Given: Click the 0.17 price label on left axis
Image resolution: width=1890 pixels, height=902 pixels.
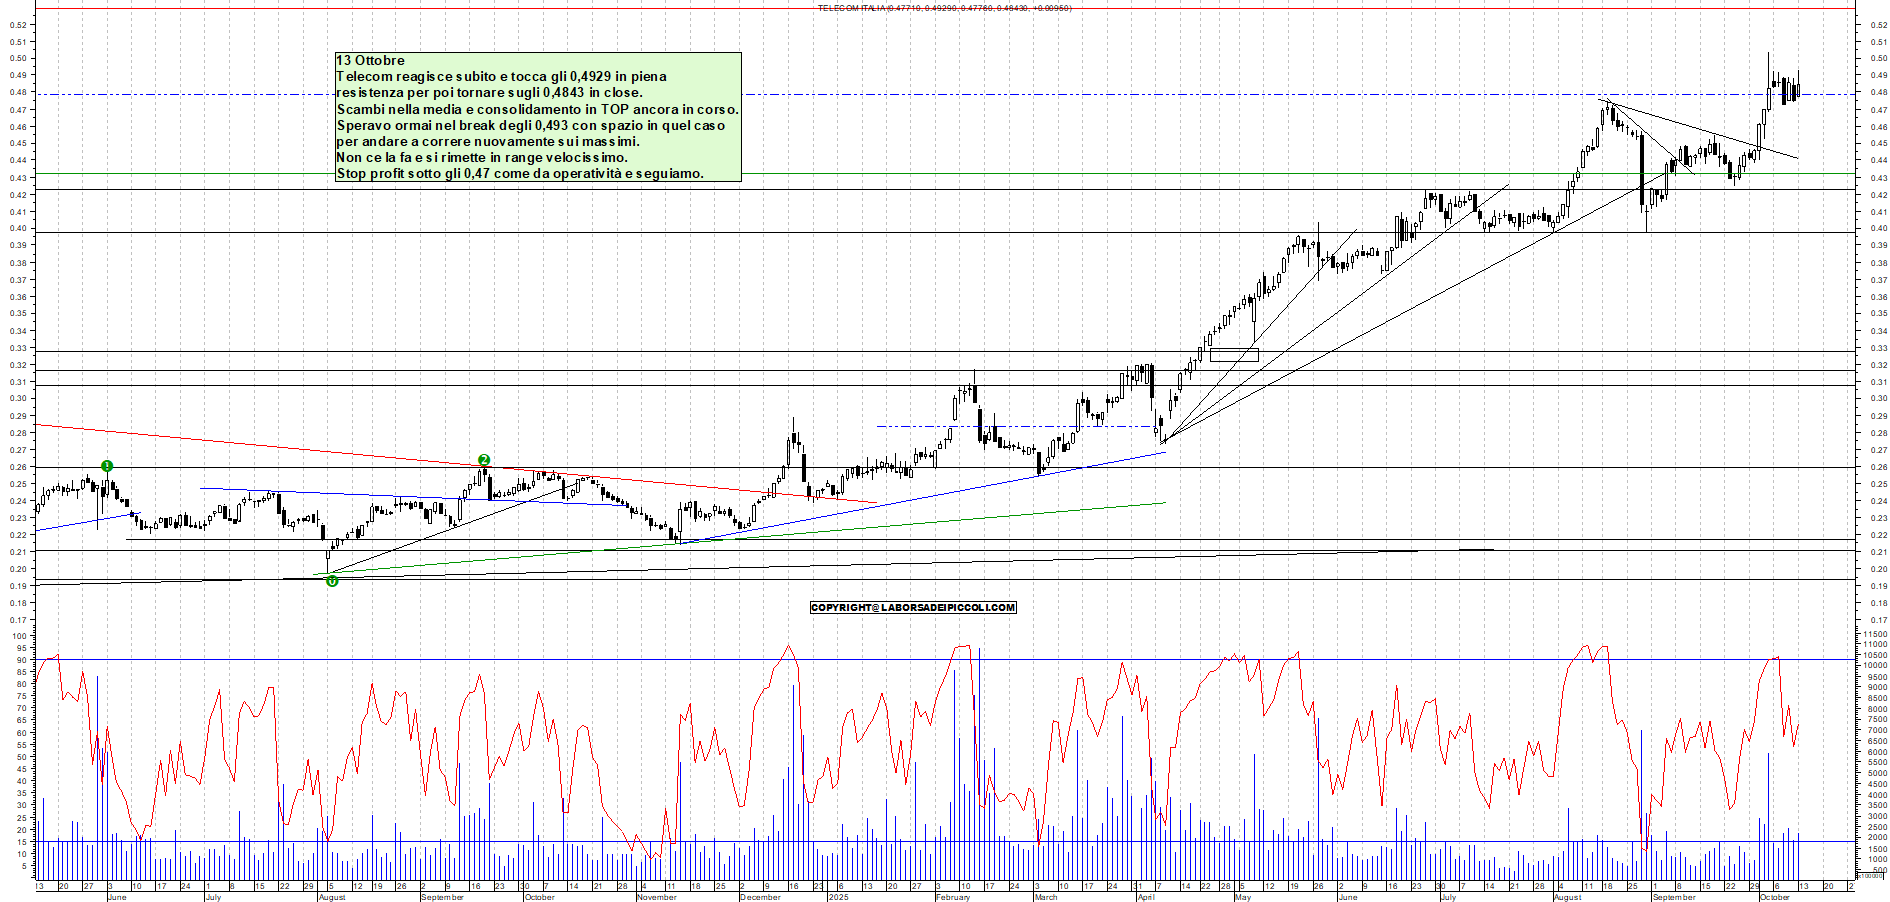Looking at the screenshot, I should click(18, 620).
